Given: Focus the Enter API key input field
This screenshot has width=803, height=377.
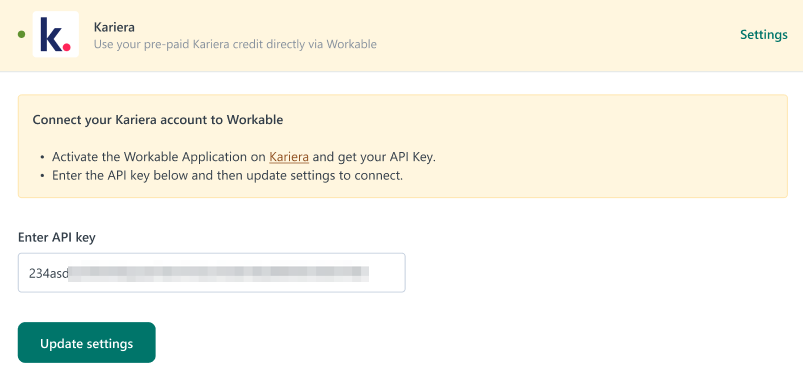Looking at the screenshot, I should tap(212, 273).
